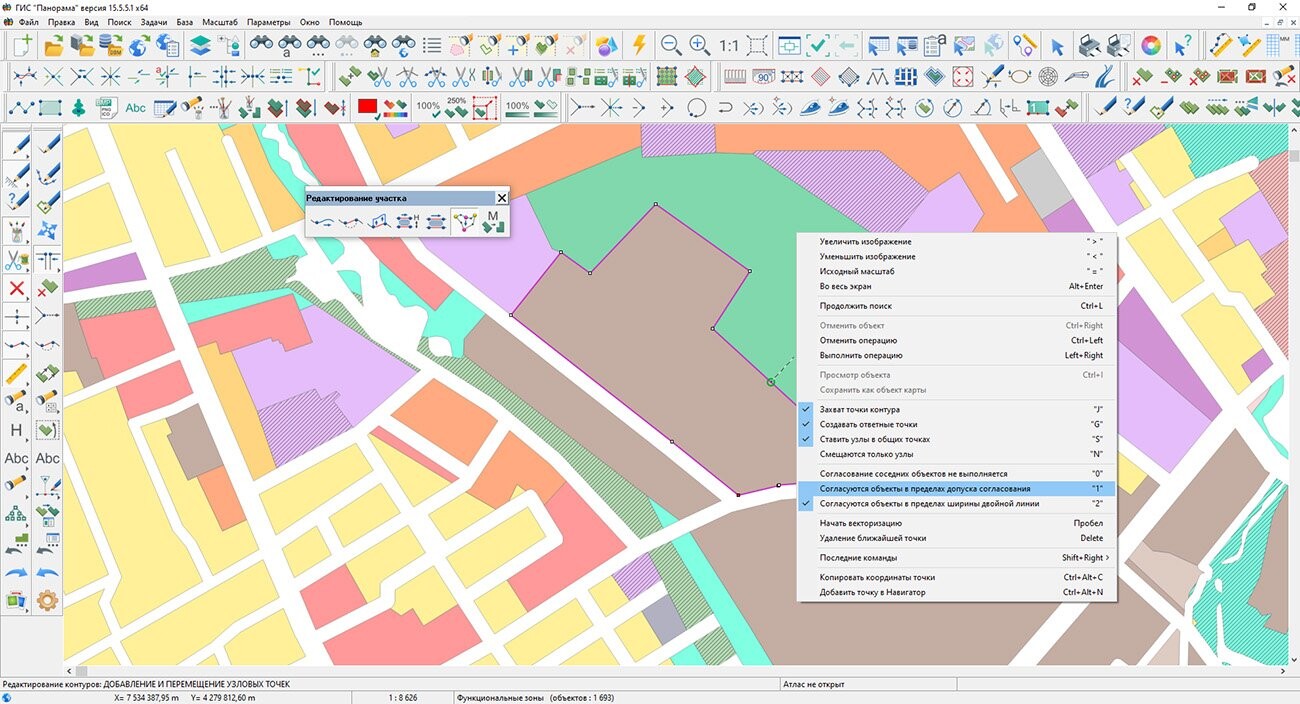Uncheck "Создавать ответные точки" option
Viewport: 1300px width, 704px height.
point(868,425)
